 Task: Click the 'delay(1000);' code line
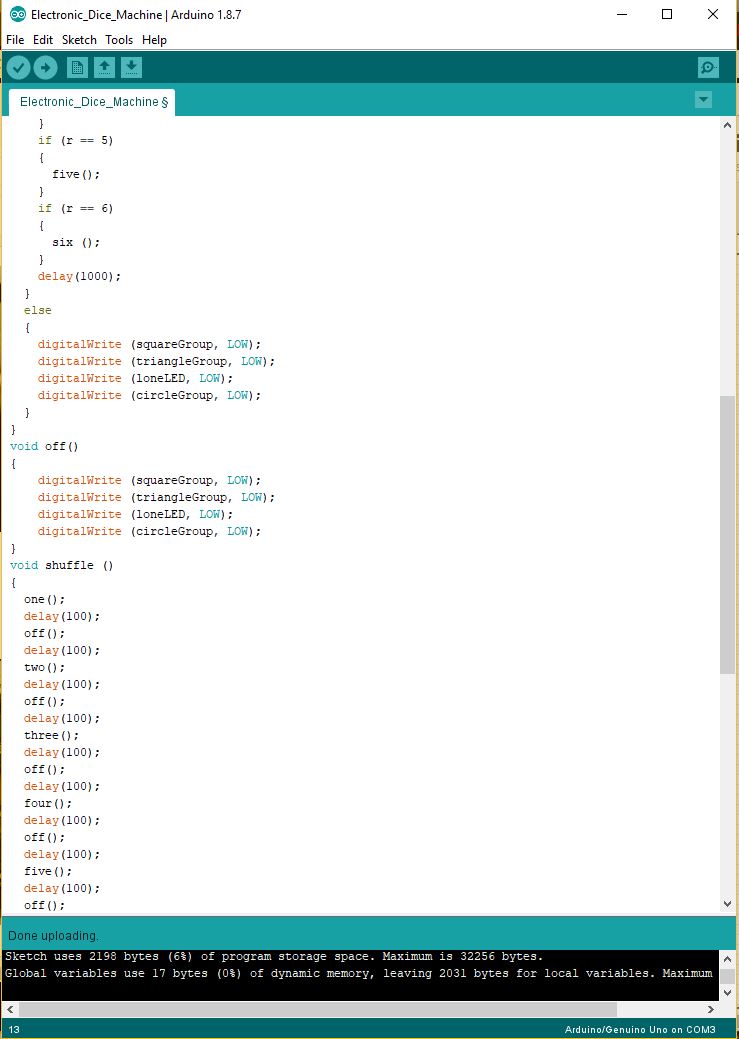pyautogui.click(x=80, y=276)
